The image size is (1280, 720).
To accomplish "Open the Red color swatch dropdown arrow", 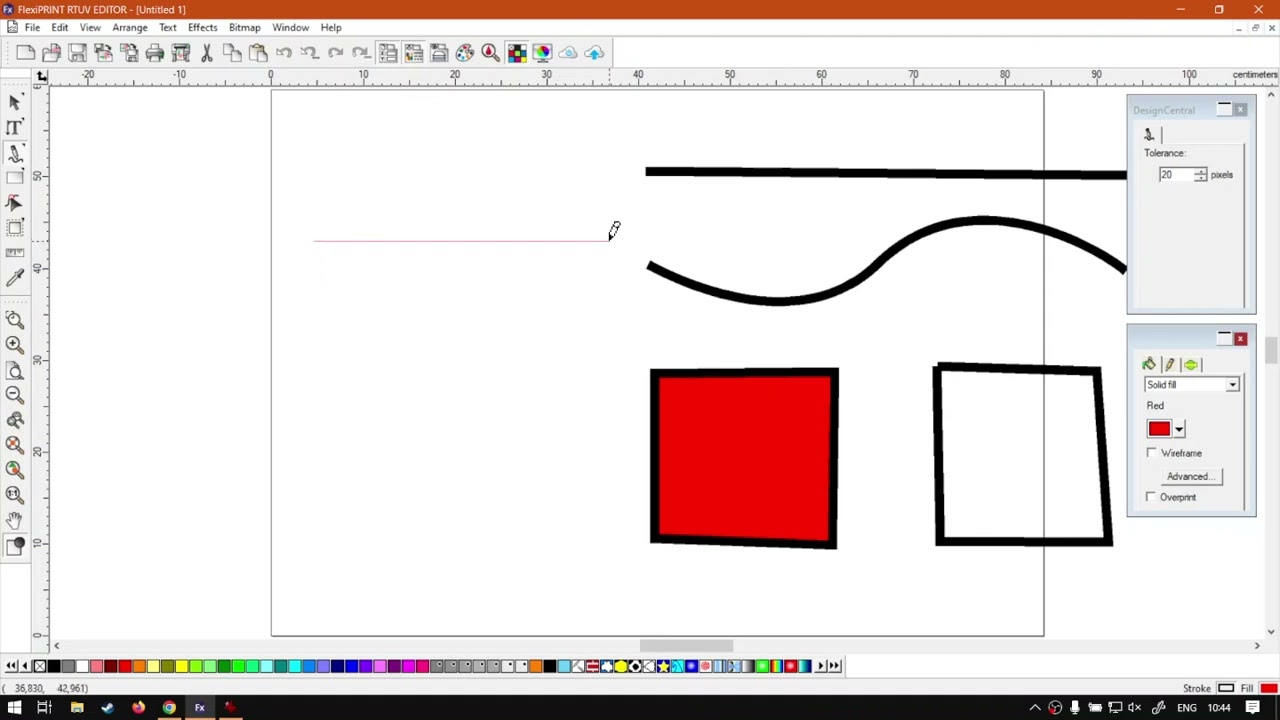I will click(x=1179, y=430).
